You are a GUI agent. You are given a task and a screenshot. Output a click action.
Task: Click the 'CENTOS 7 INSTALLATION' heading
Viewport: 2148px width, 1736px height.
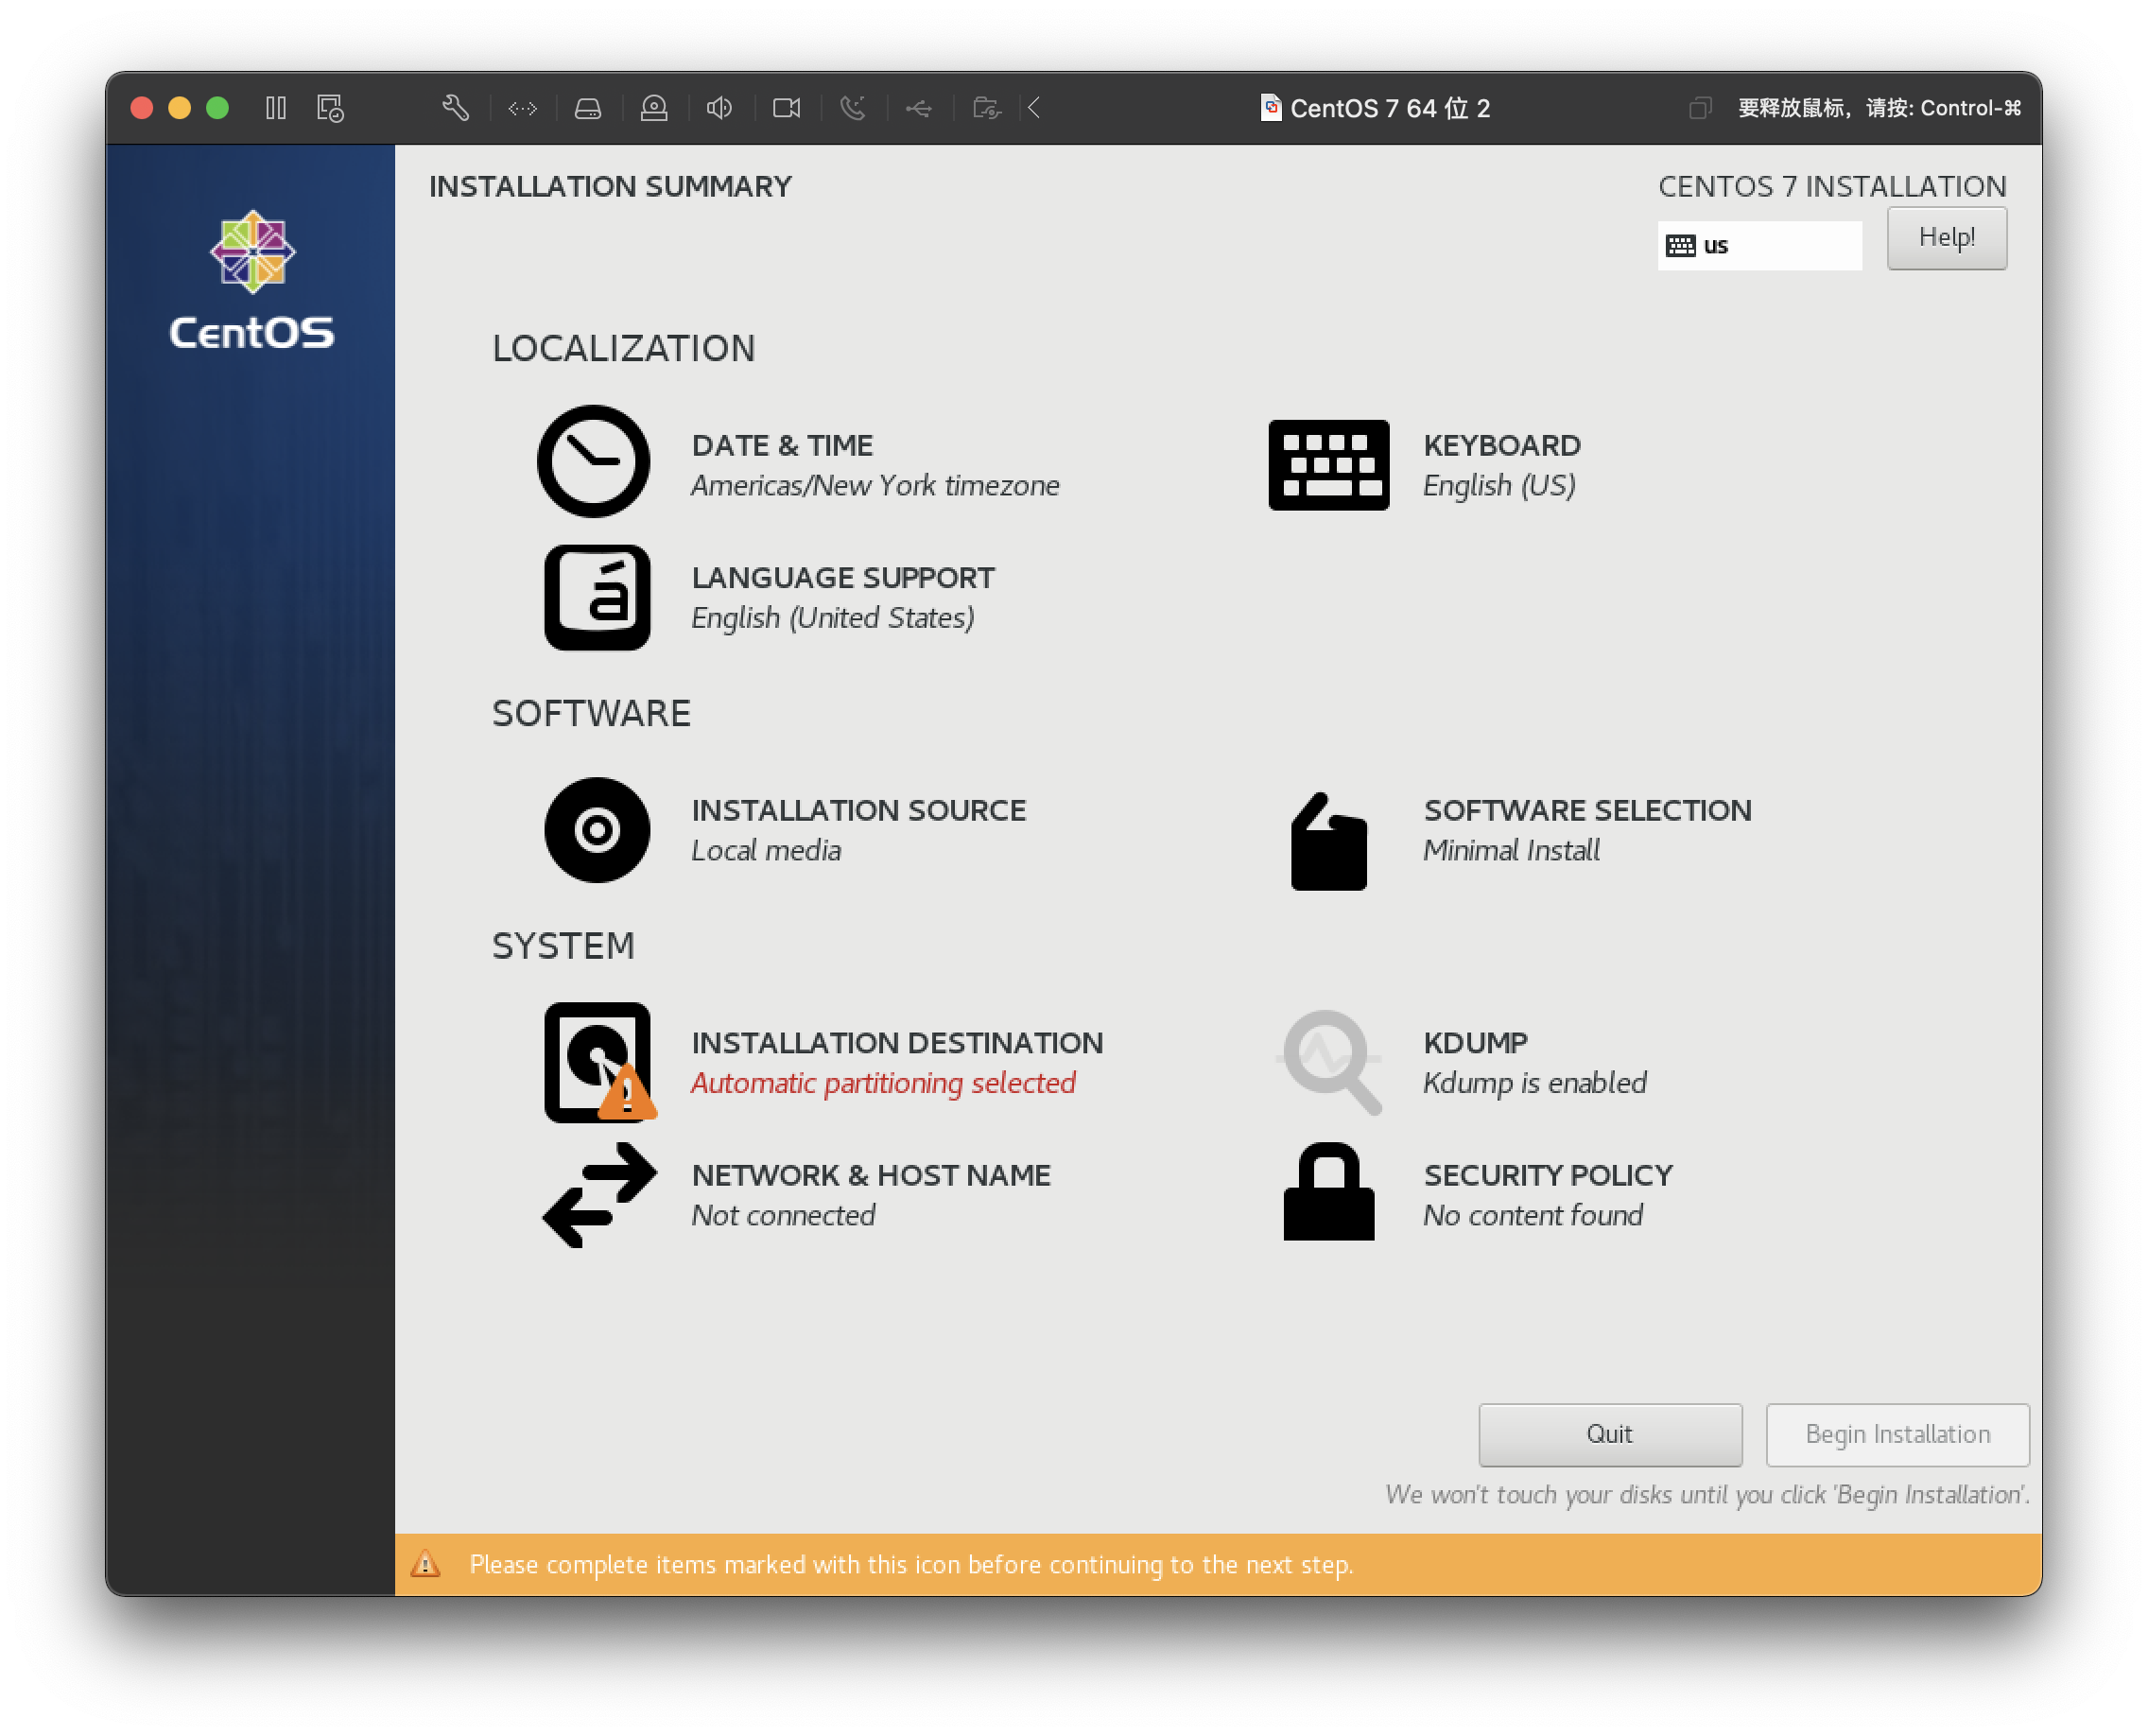tap(1831, 187)
